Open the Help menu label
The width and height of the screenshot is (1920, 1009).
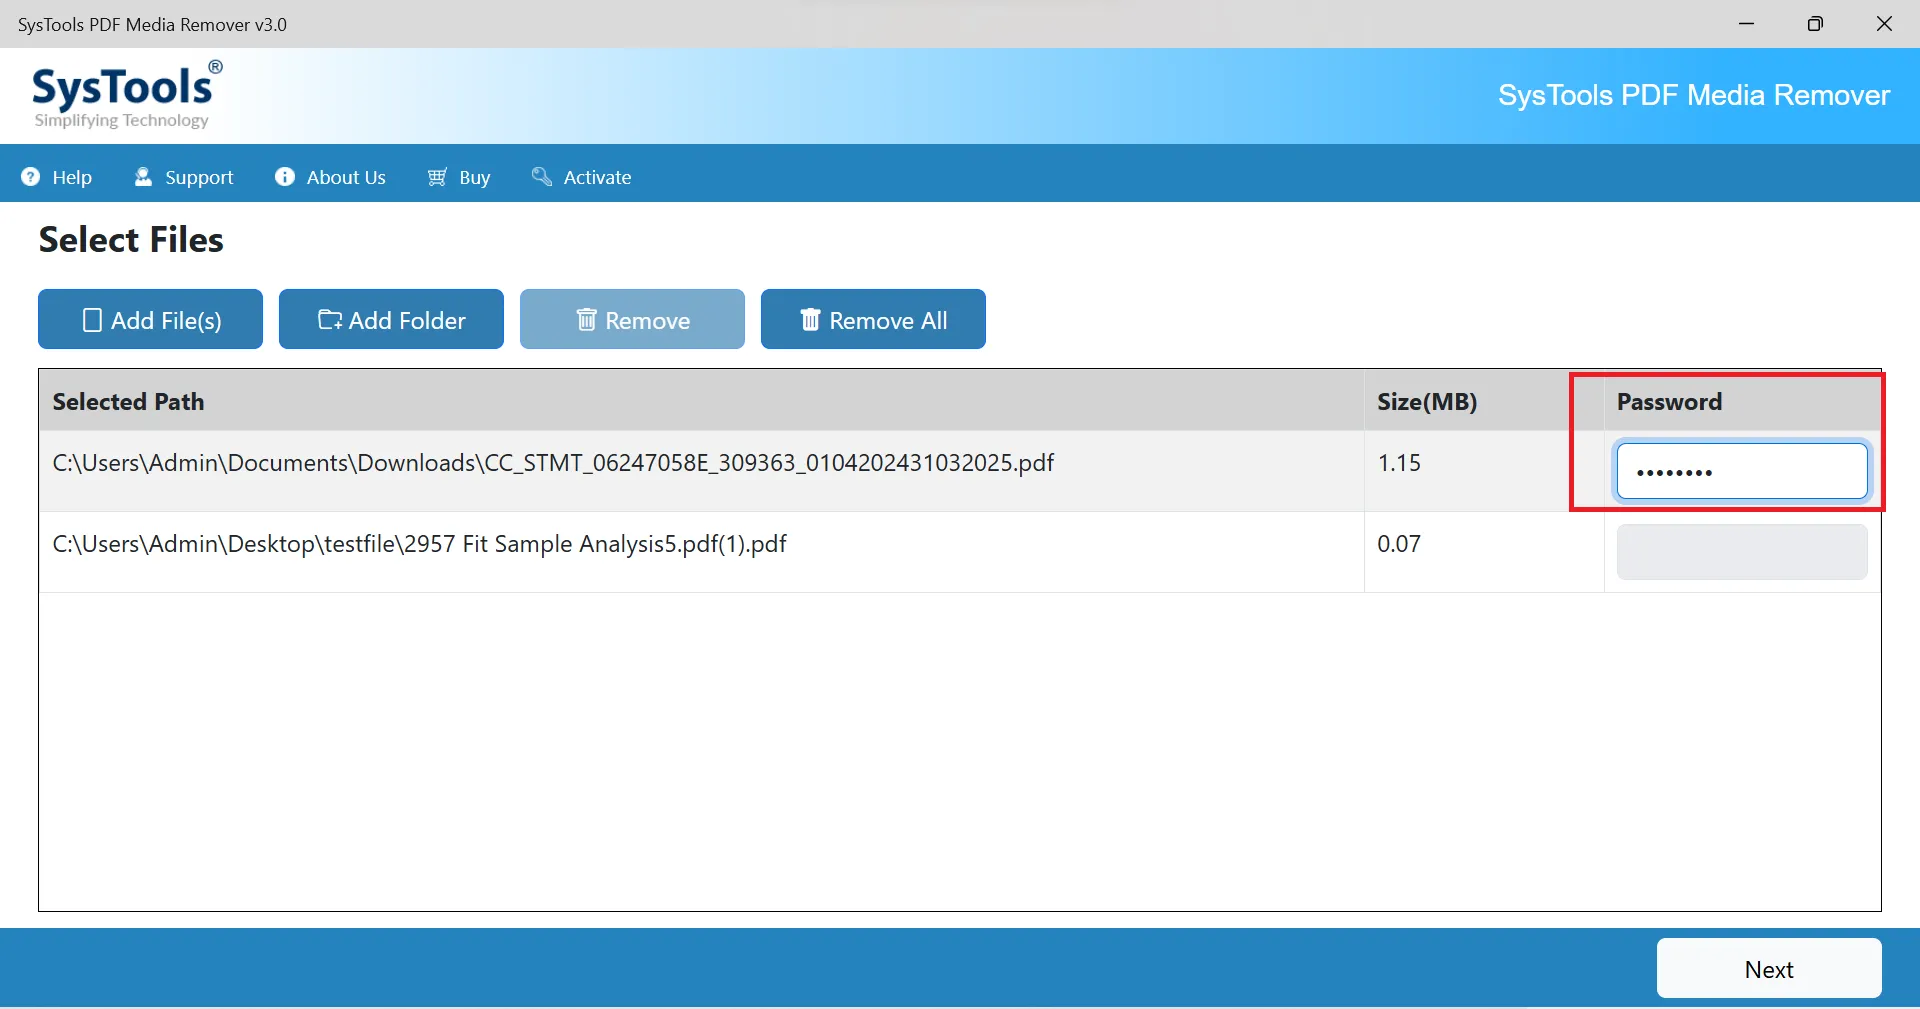pyautogui.click(x=72, y=177)
